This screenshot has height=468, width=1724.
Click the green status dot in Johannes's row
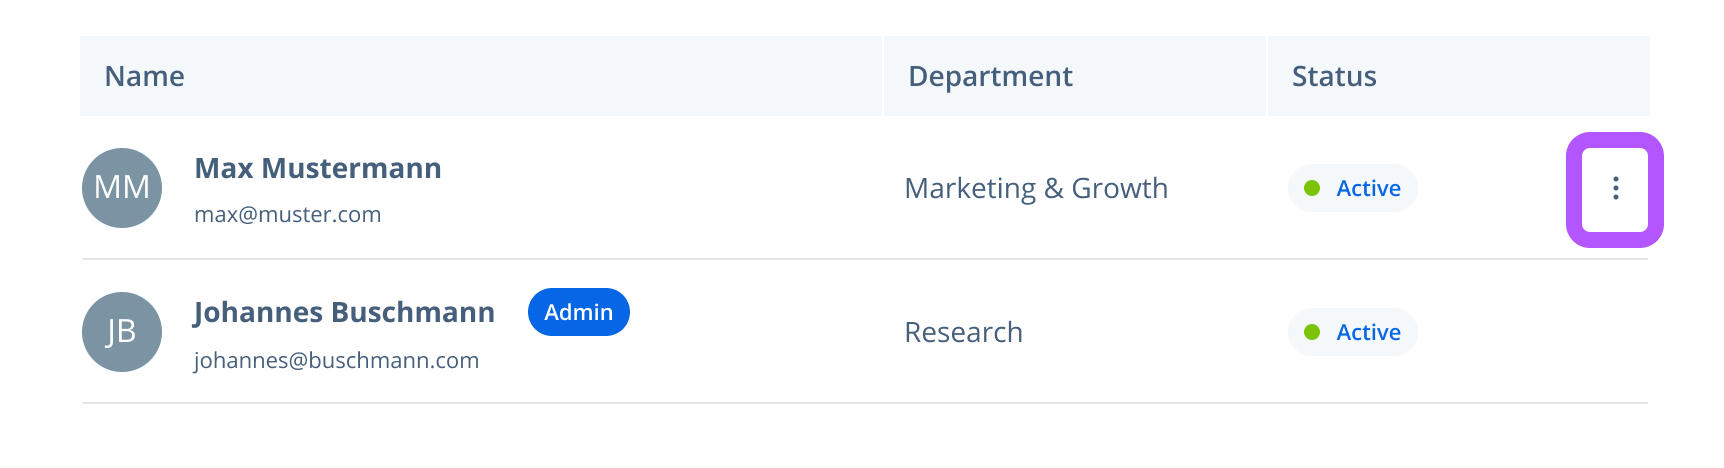(x=1312, y=332)
